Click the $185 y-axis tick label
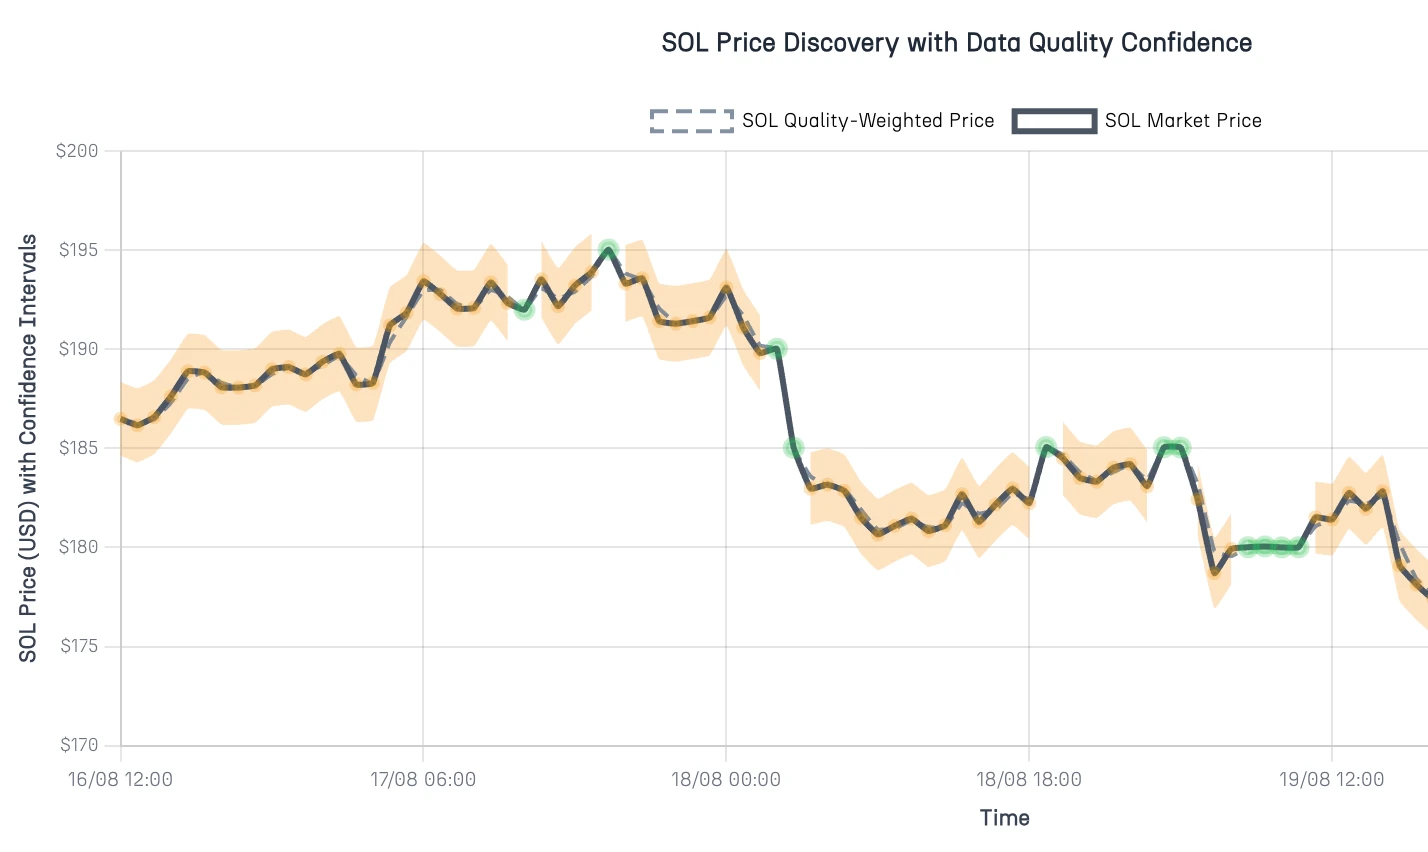 [x=78, y=448]
